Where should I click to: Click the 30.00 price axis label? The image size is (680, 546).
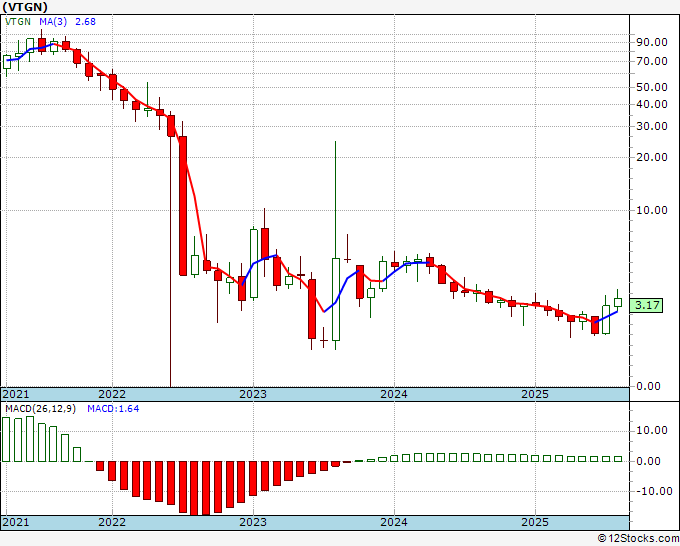tap(651, 126)
